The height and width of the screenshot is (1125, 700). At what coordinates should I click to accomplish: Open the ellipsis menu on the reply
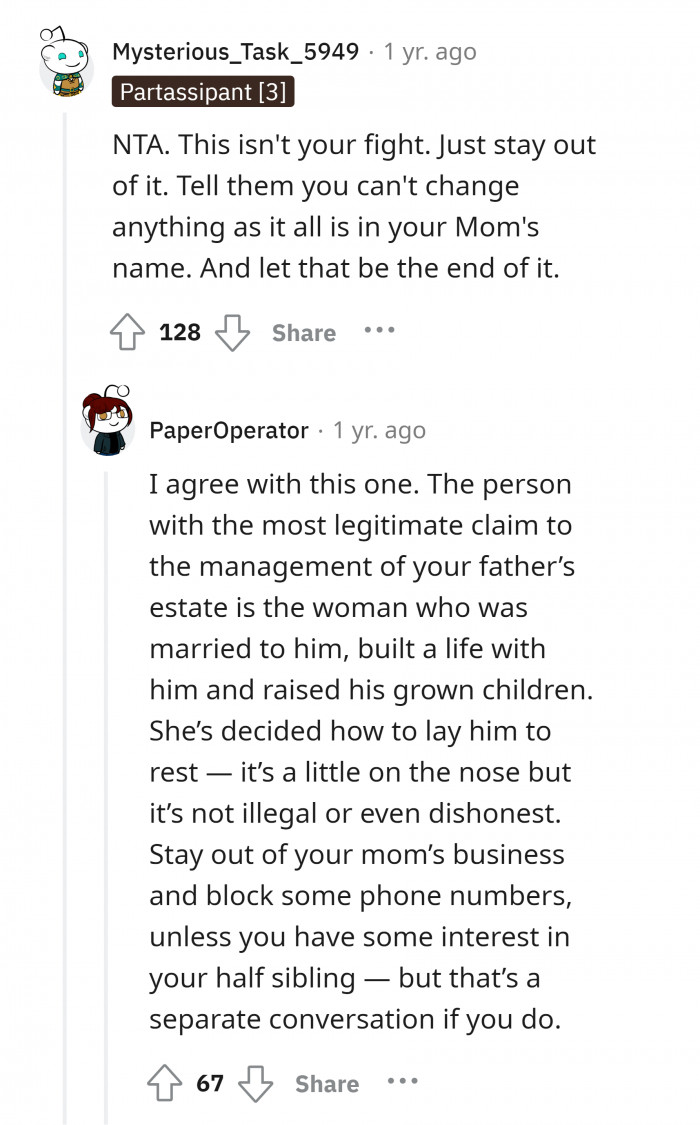click(x=404, y=1082)
